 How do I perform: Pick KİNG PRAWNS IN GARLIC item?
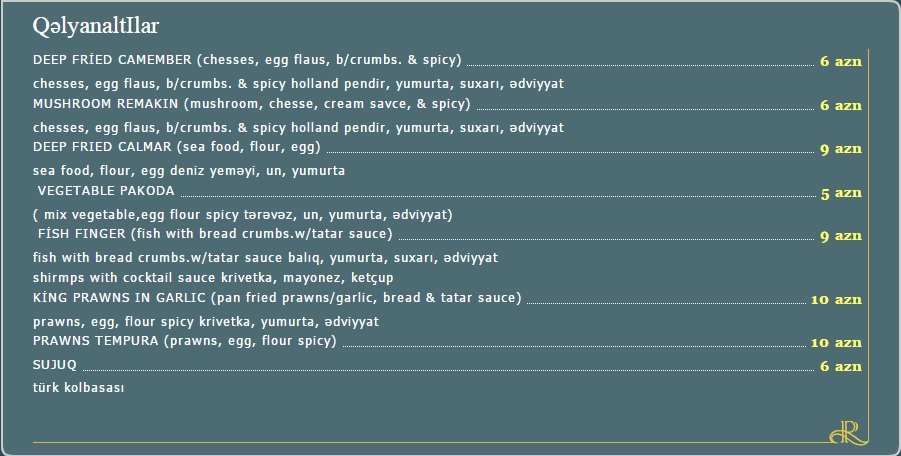pyautogui.click(x=277, y=298)
